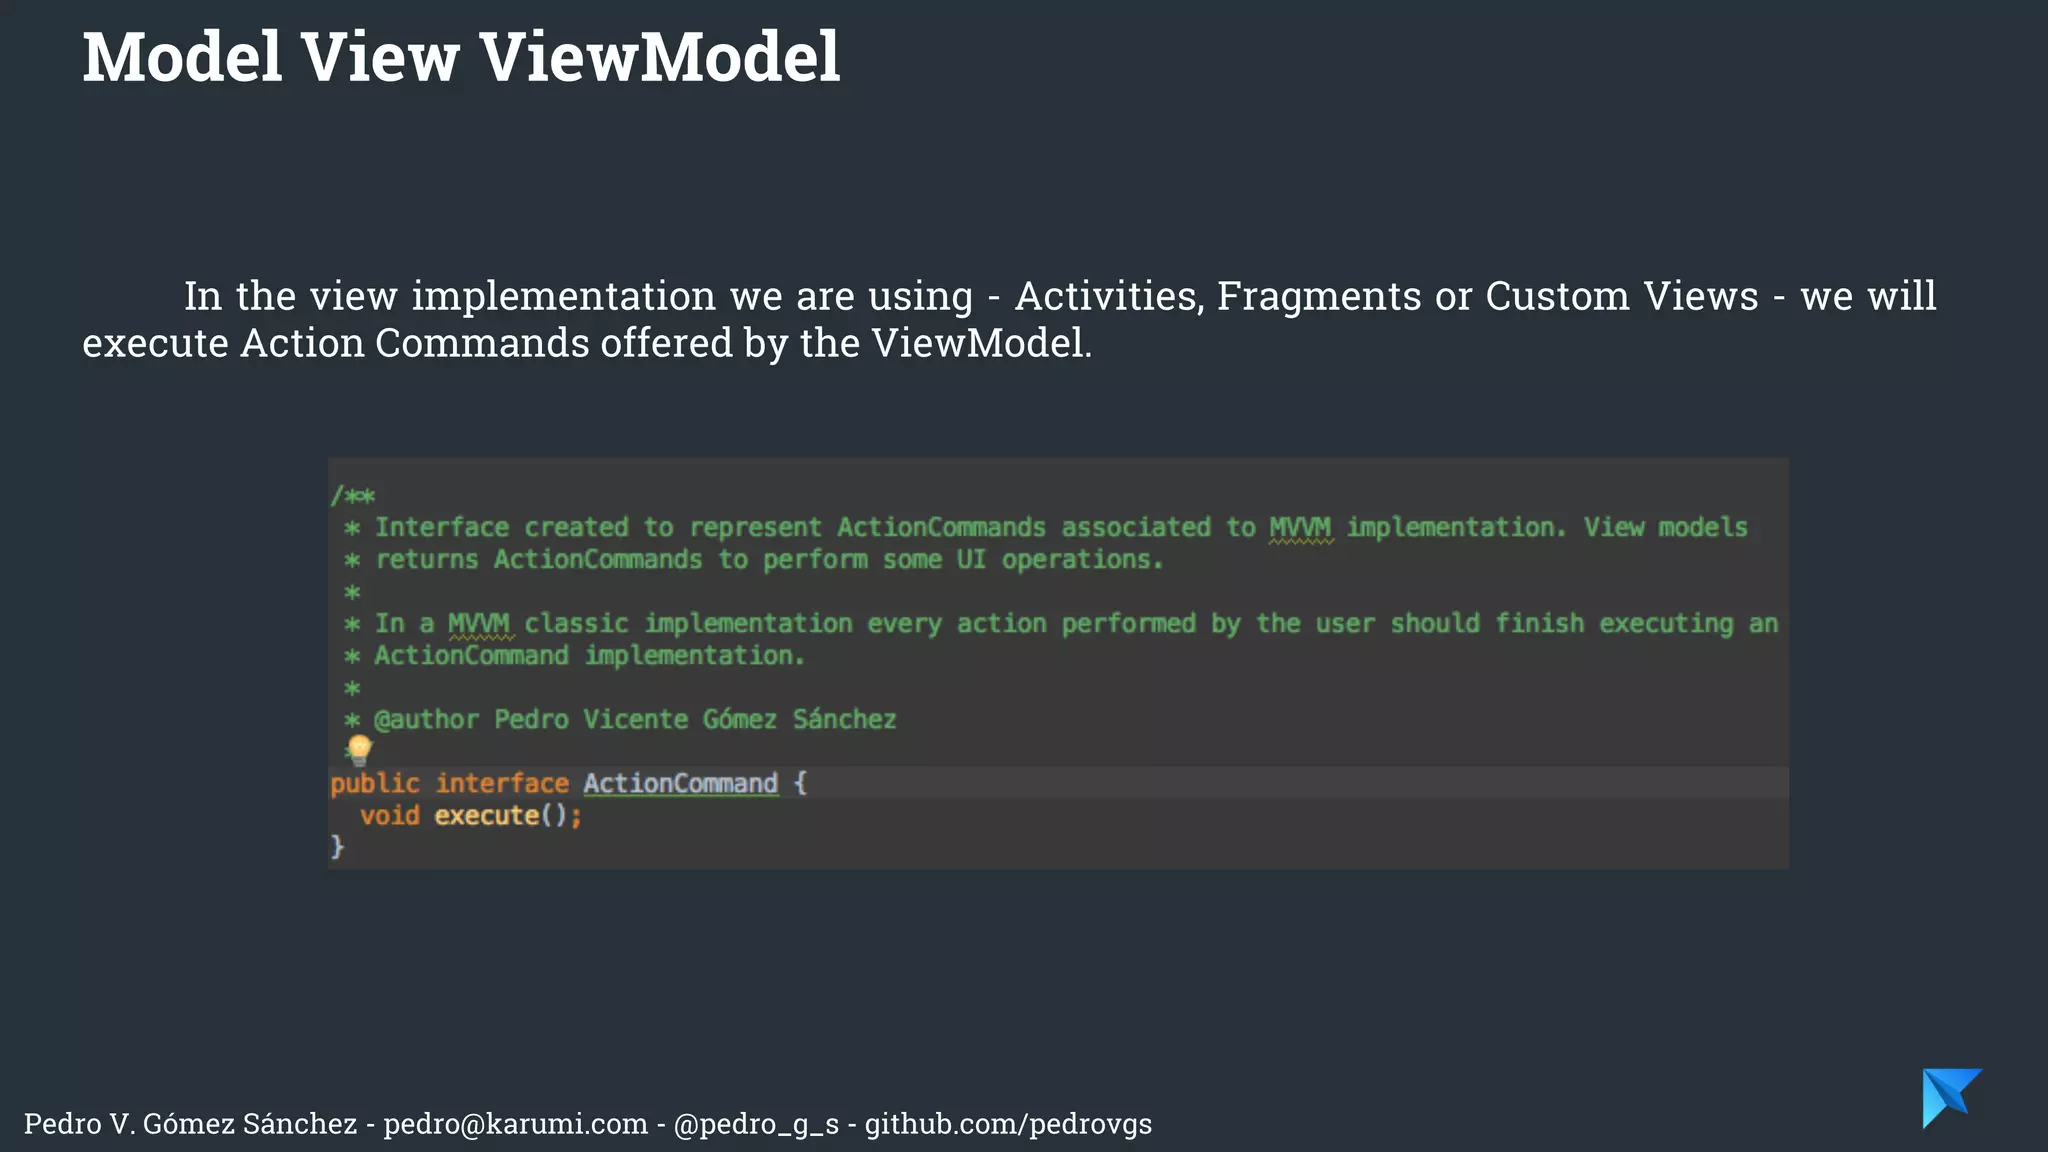The height and width of the screenshot is (1152, 2048).
Task: Open the github.com/pedrovgs link
Action: (1008, 1124)
